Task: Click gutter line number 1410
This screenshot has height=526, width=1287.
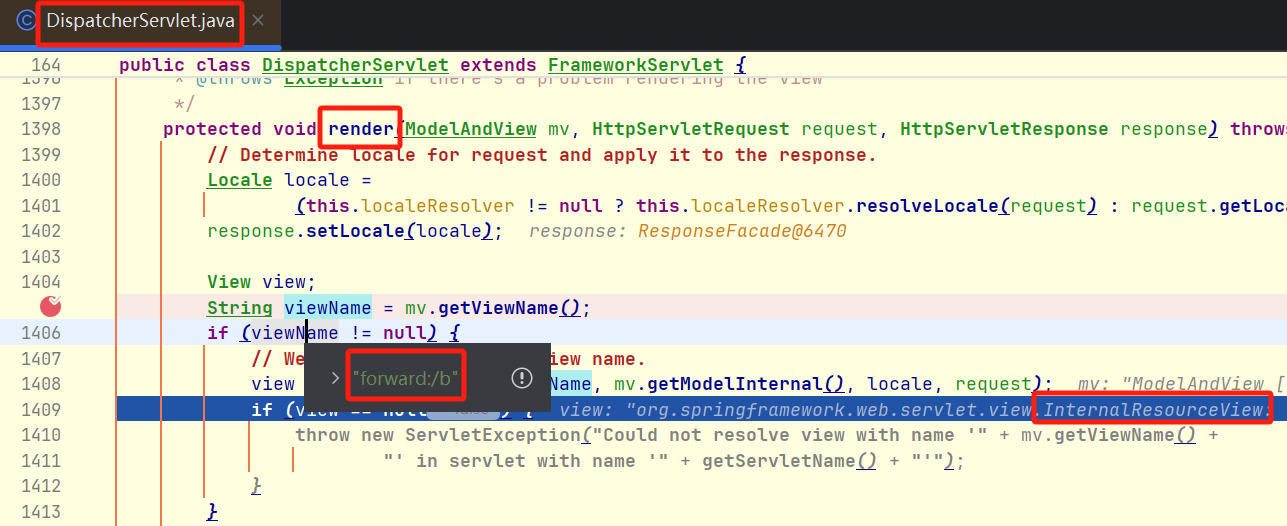Action: [x=40, y=435]
